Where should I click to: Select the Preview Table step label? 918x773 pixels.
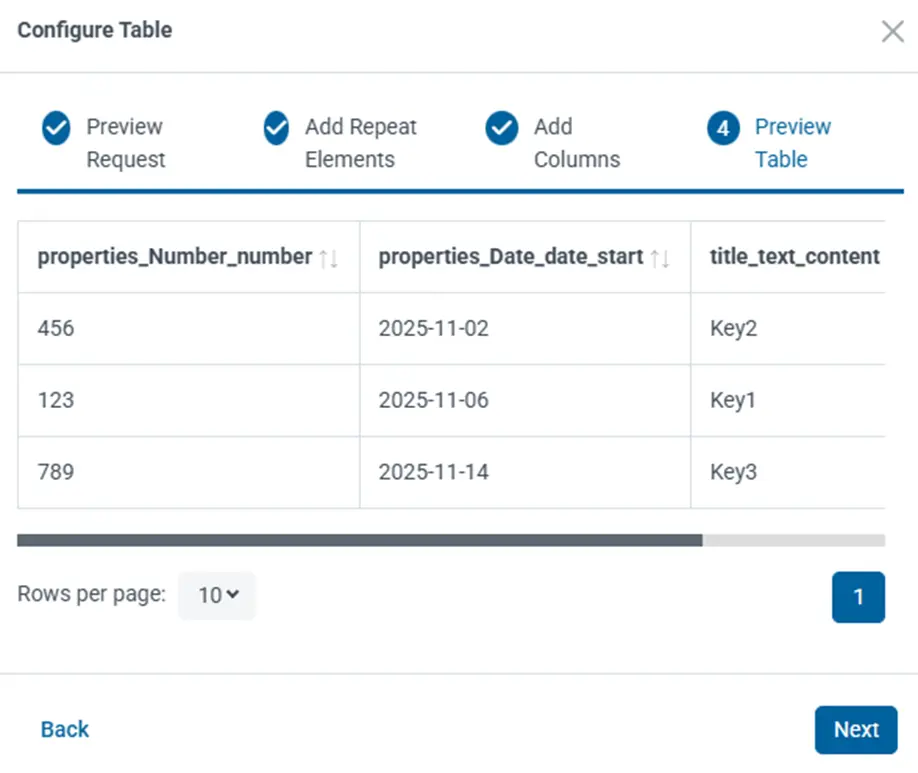click(792, 143)
